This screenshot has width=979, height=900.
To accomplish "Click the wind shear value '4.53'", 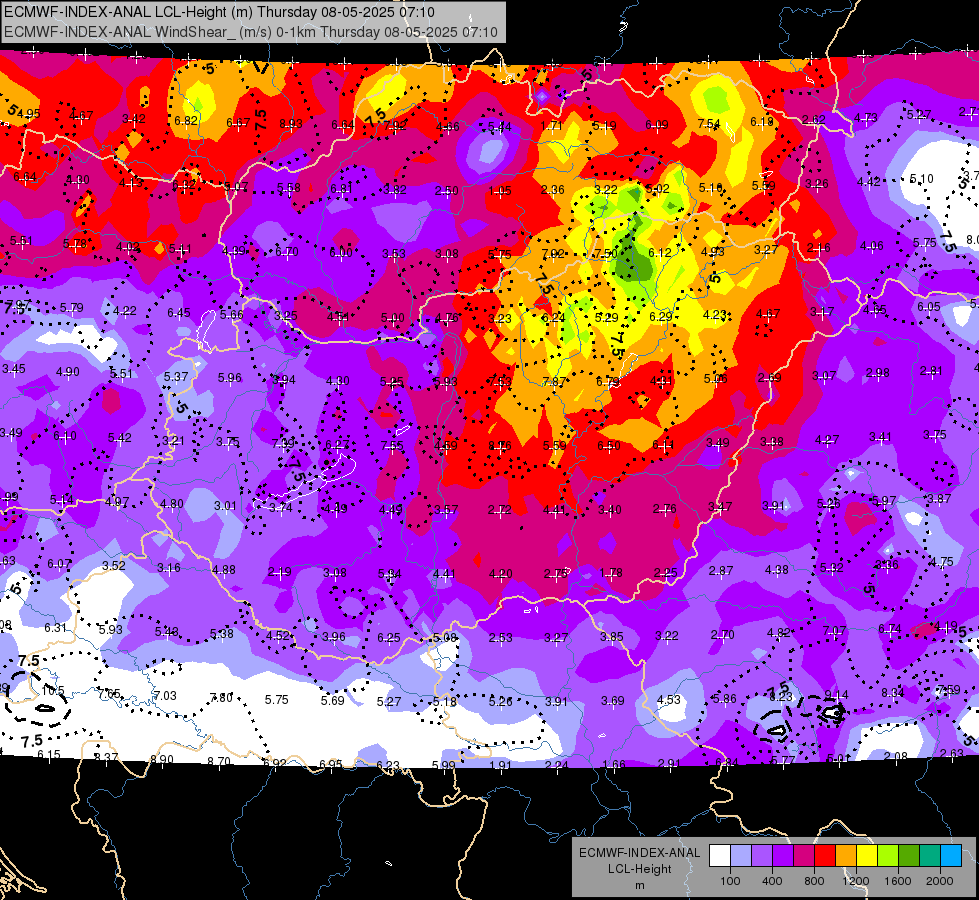I will (x=669, y=700).
